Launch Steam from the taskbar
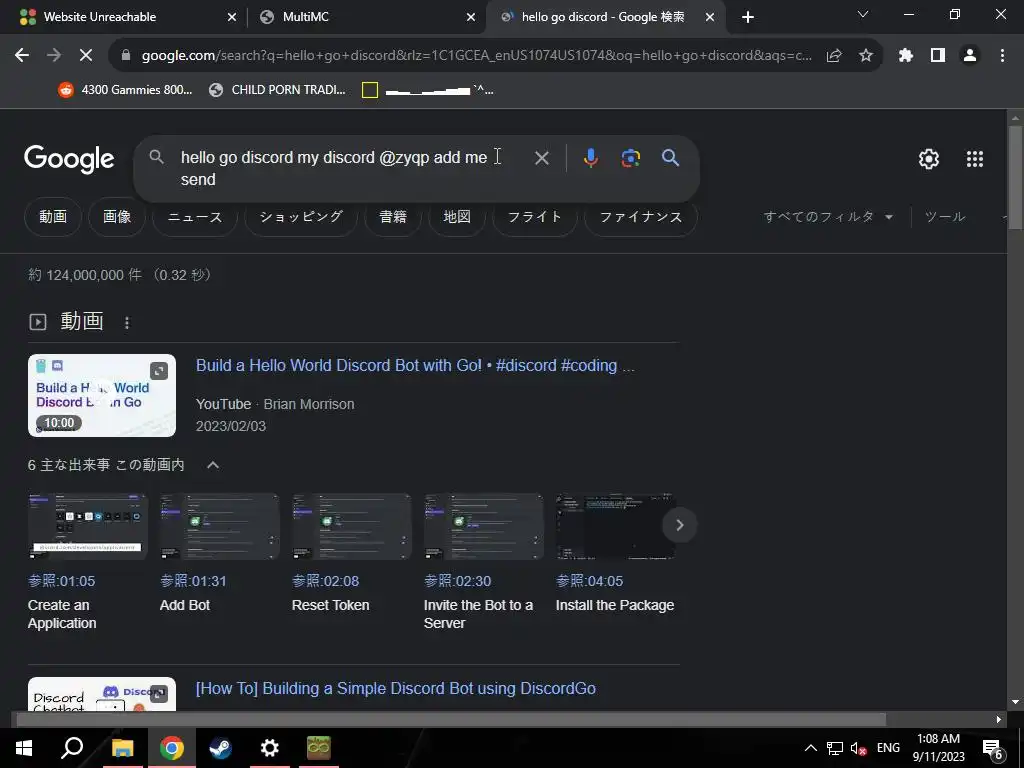Screen dimensions: 1024x768 pos(220,748)
